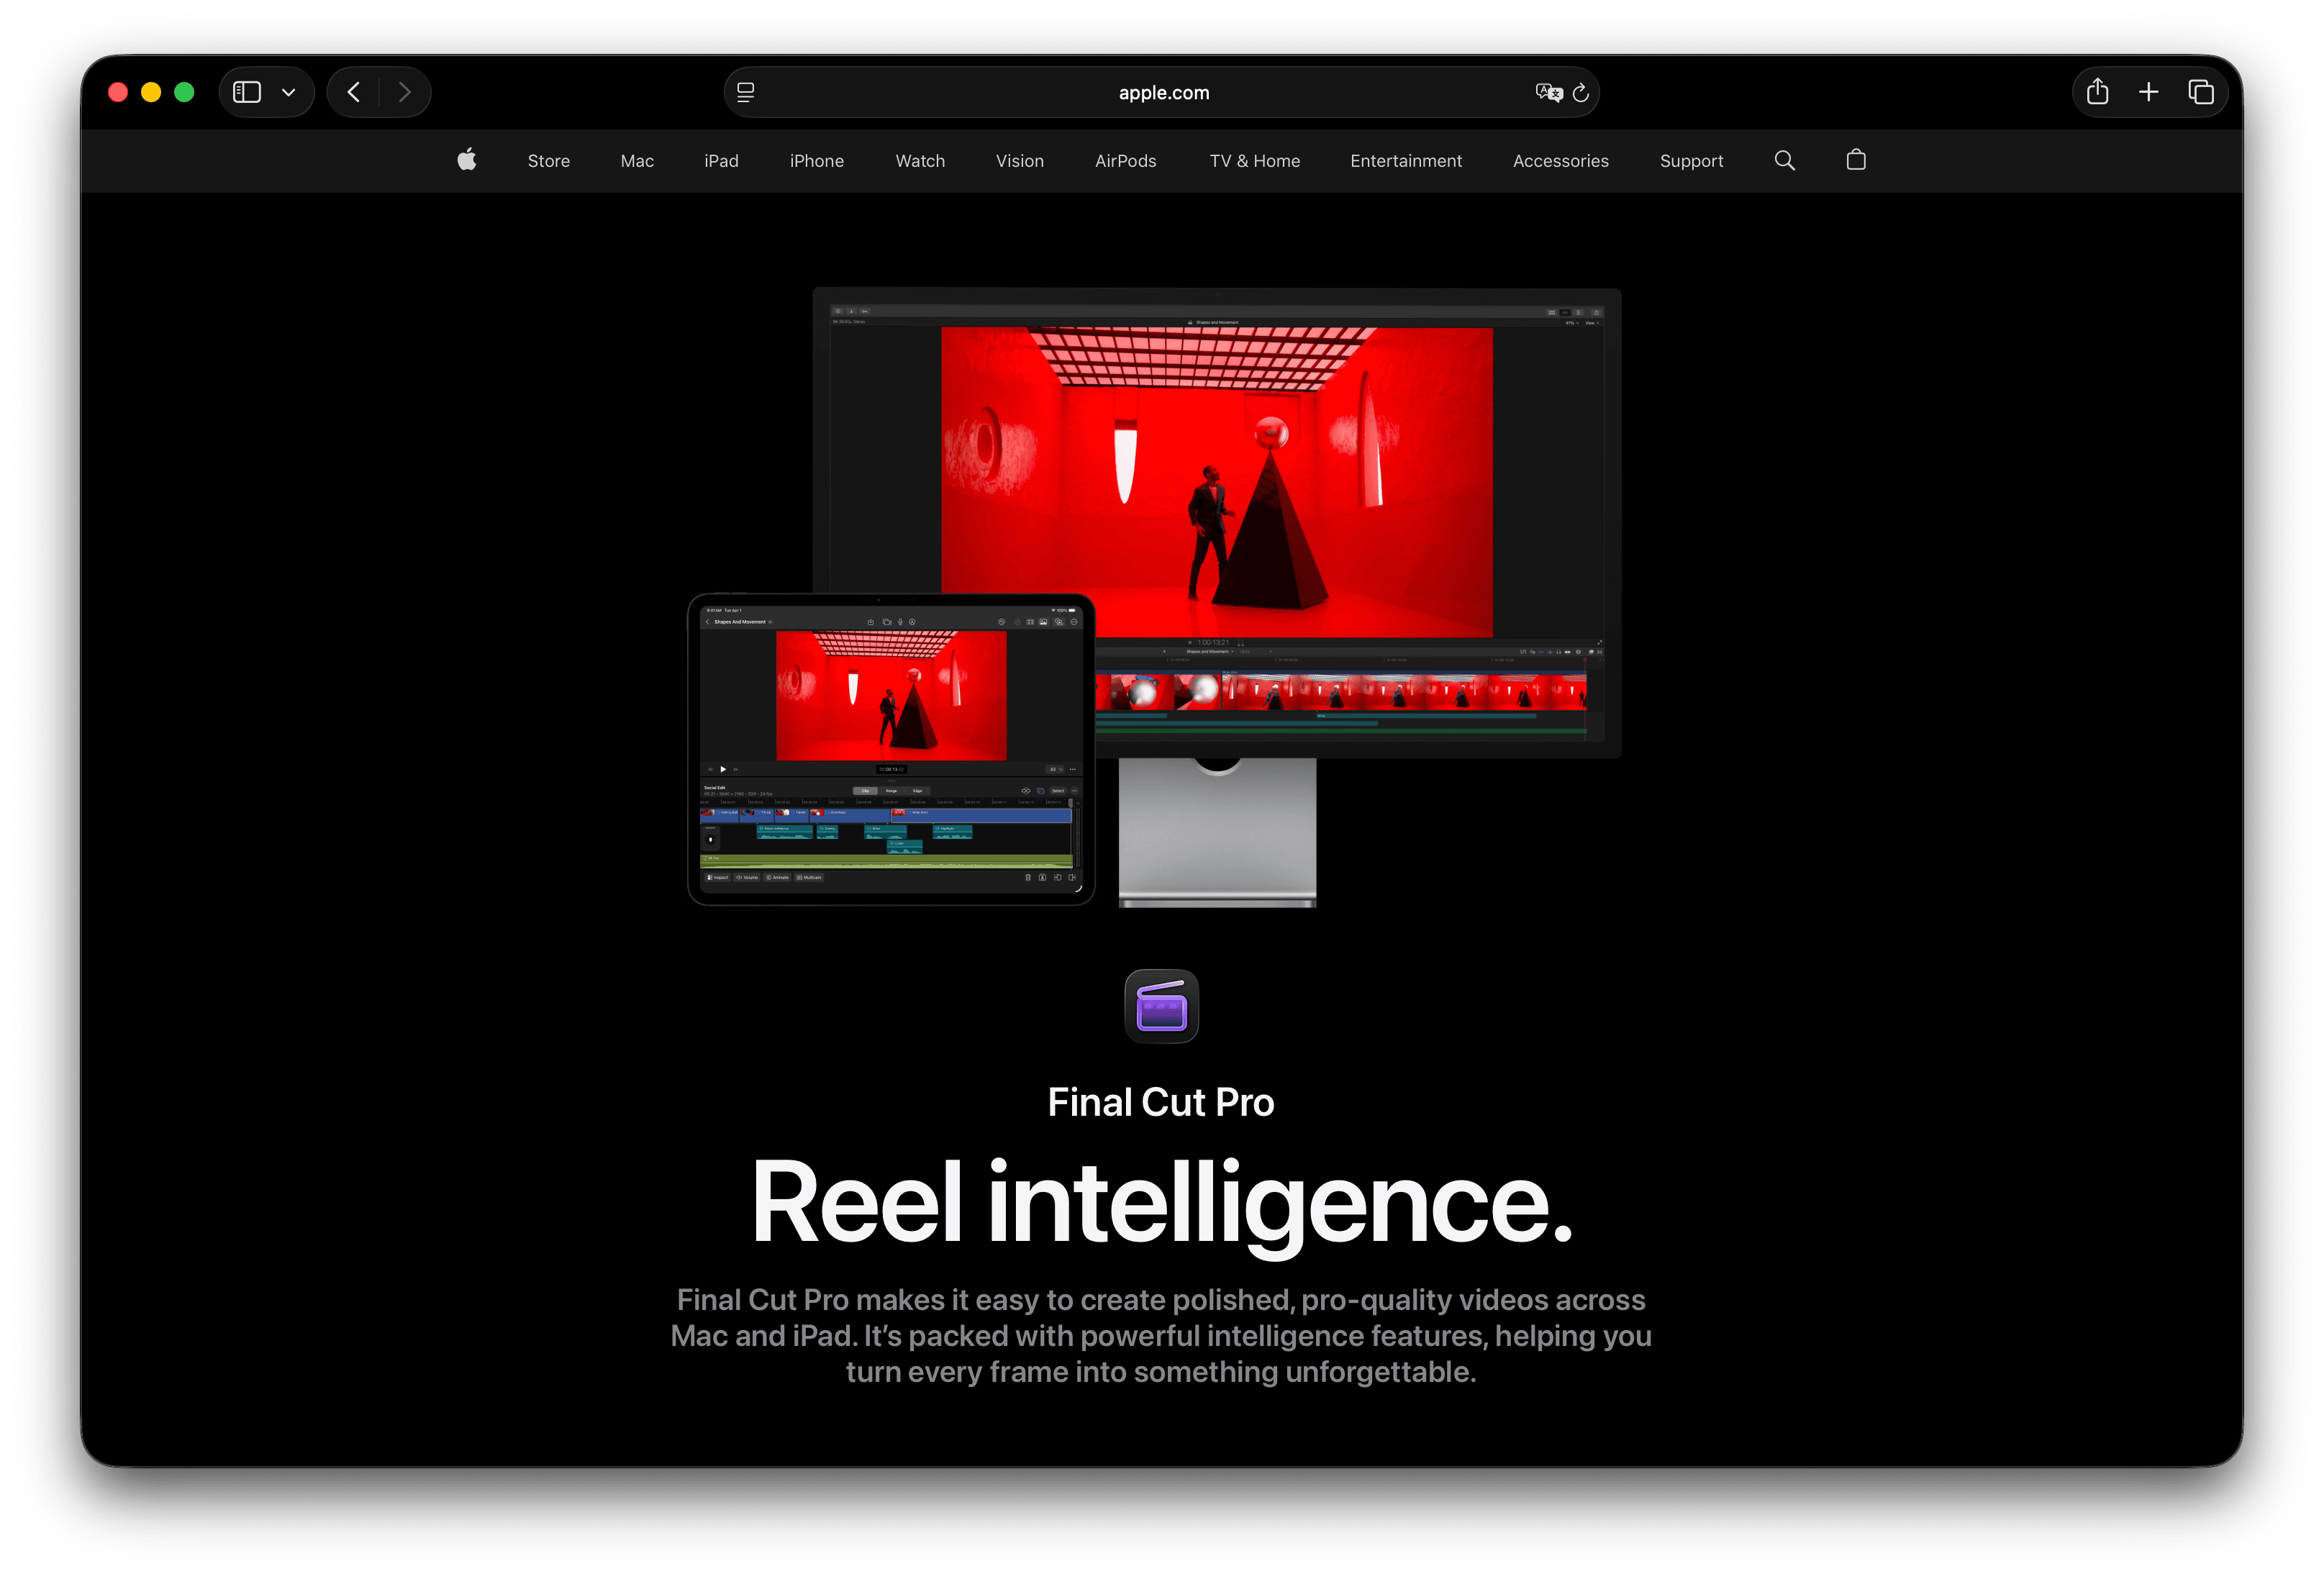Open the Vision menu
Image resolution: width=2324 pixels, height=1574 pixels.
point(1020,161)
